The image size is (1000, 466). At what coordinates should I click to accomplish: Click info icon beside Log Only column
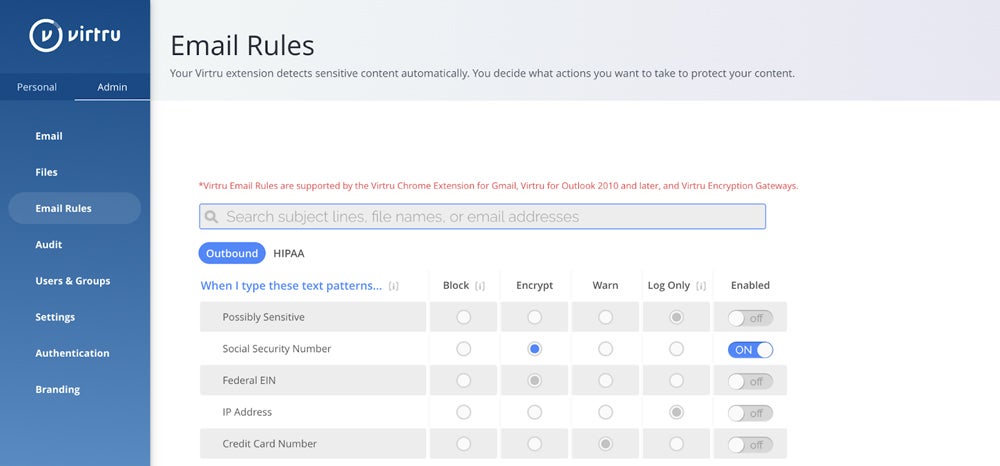point(701,286)
